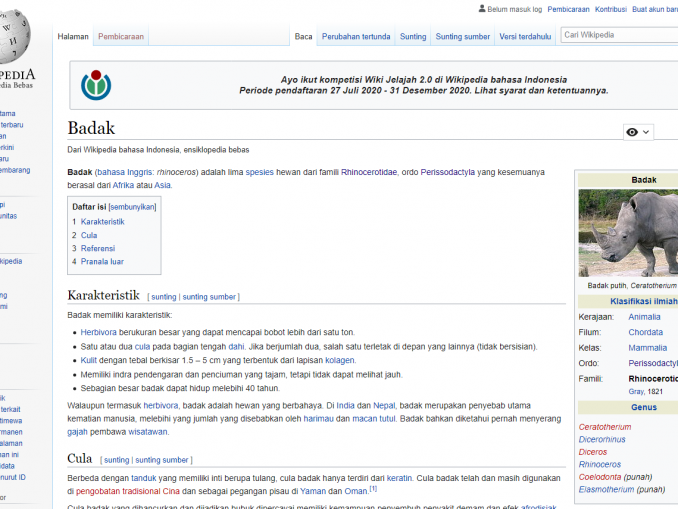Open the Coelodonta genus link
Screen dimensions: 678x509
click(600, 477)
